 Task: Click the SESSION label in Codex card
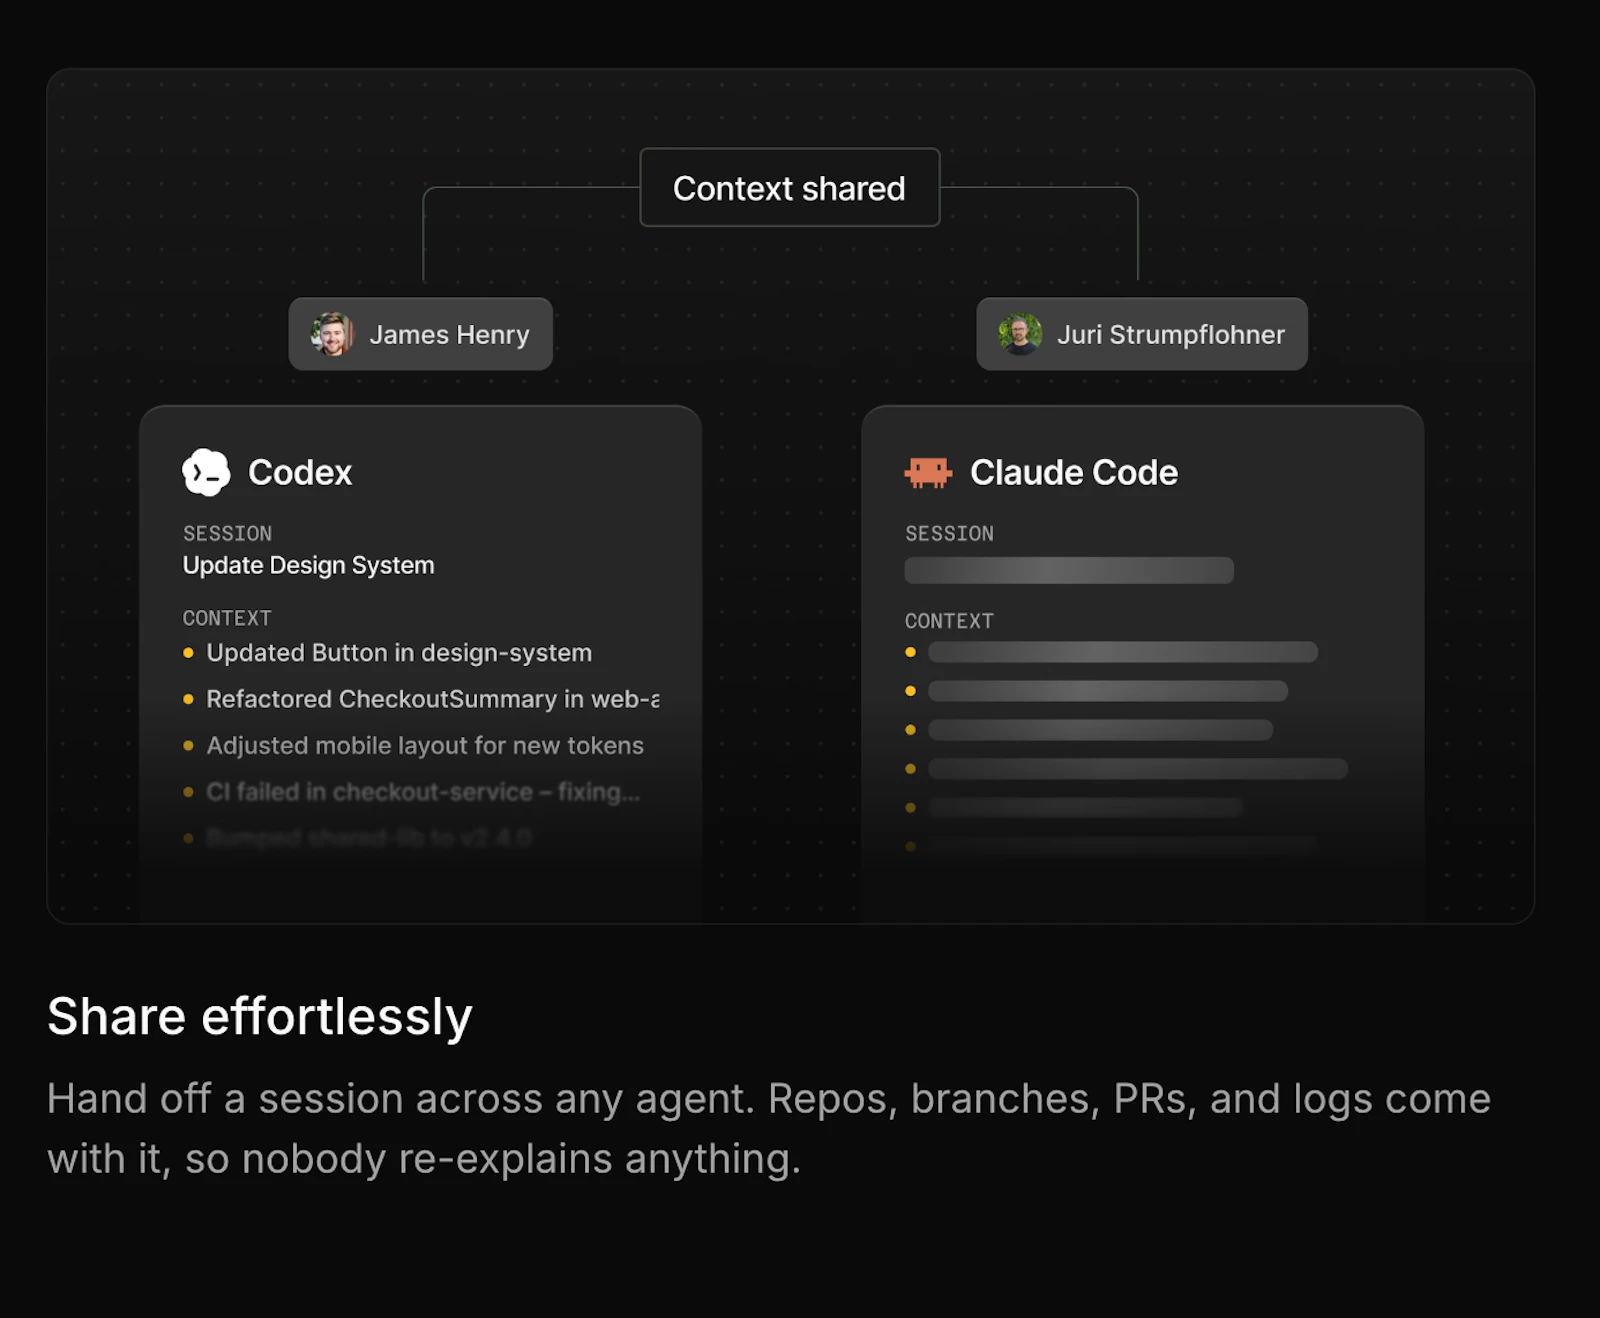(x=227, y=534)
